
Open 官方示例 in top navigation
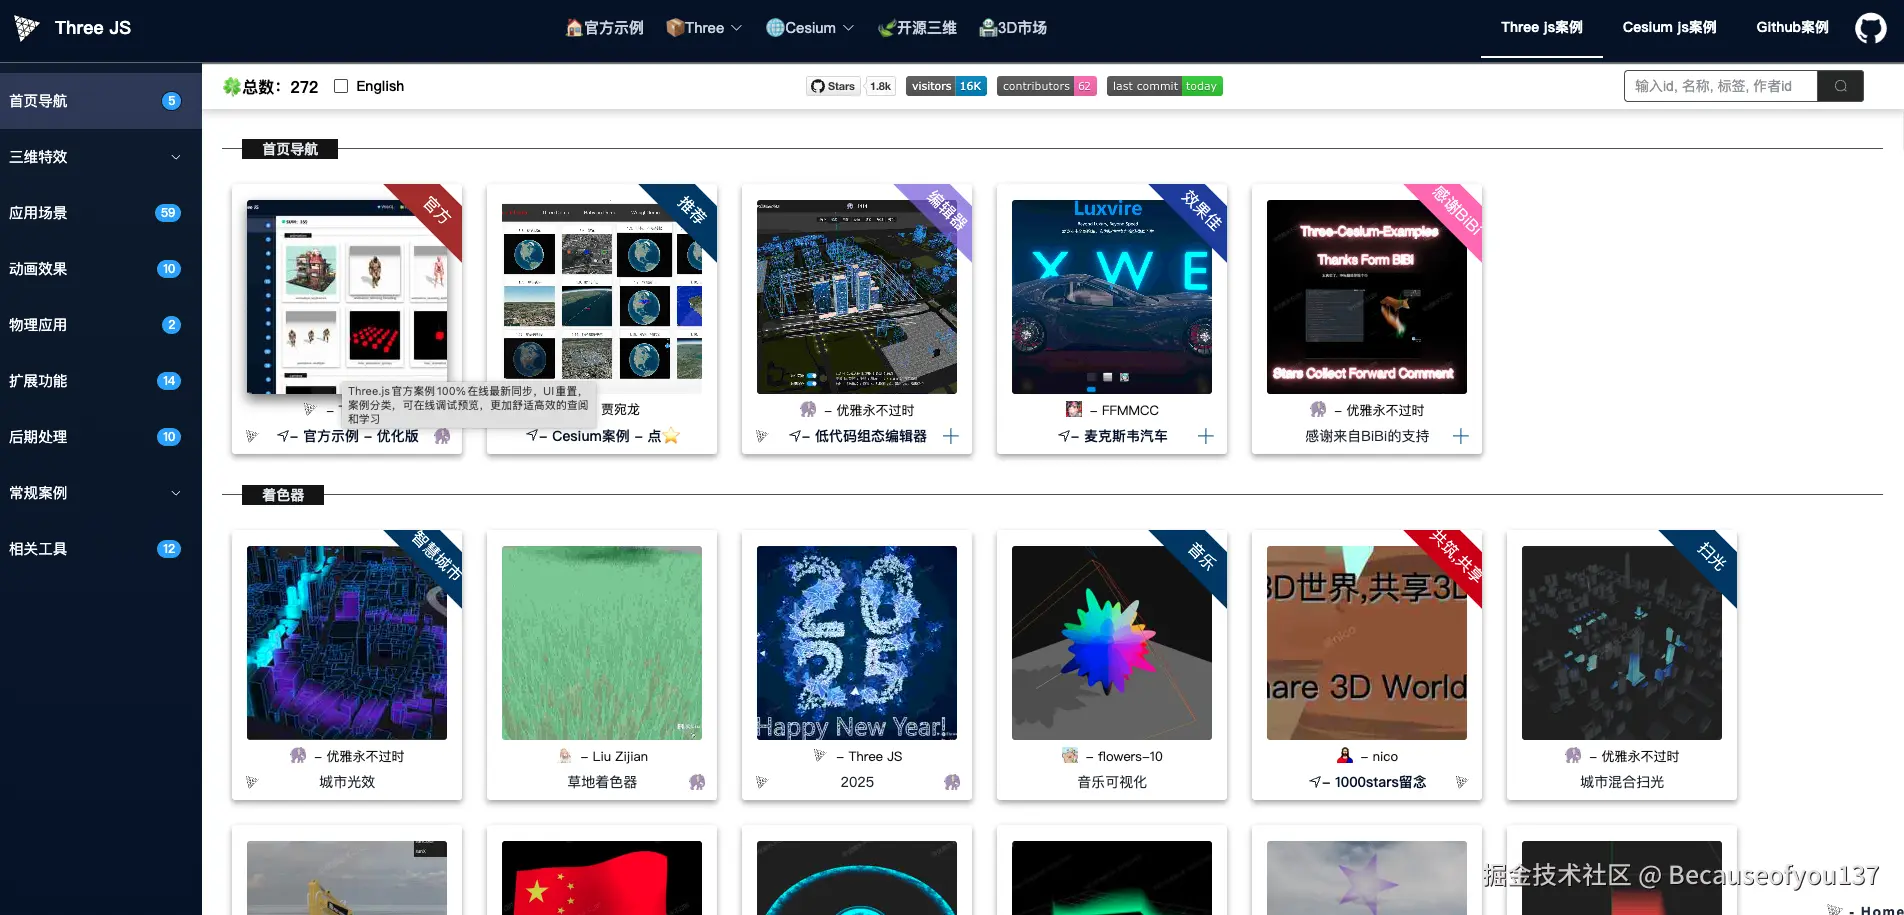[x=605, y=28]
